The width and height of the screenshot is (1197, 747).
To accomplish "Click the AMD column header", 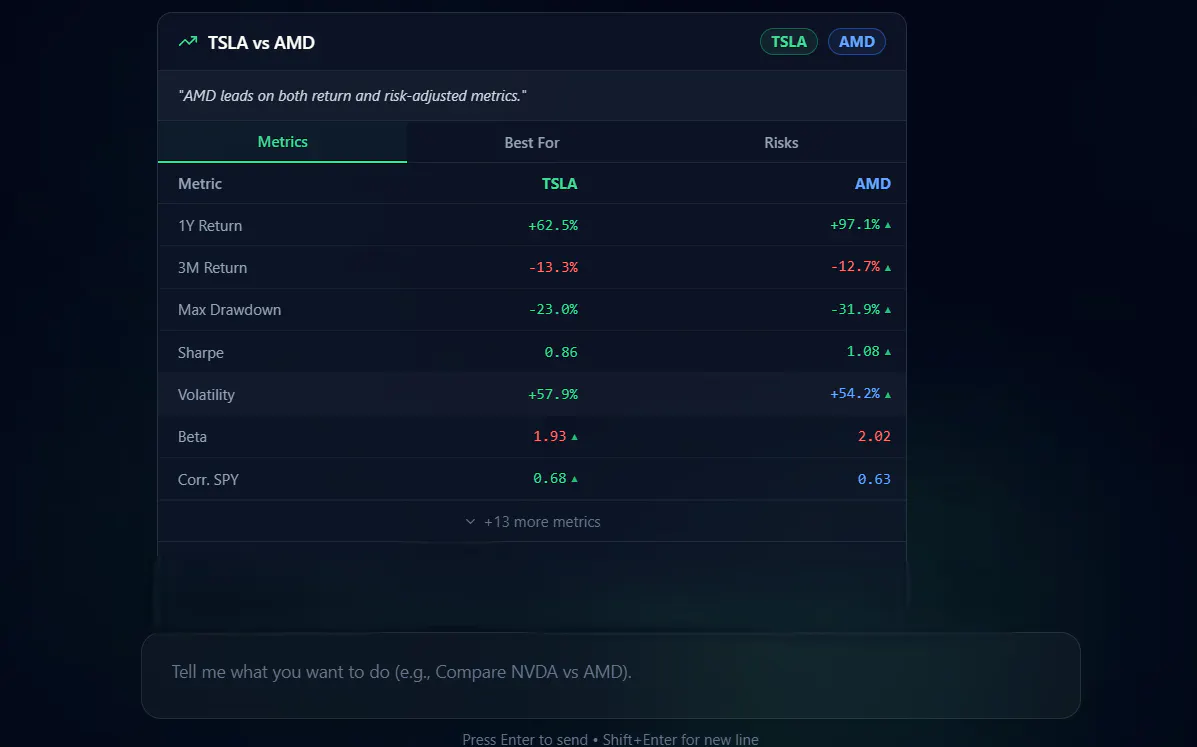I will coord(873,184).
